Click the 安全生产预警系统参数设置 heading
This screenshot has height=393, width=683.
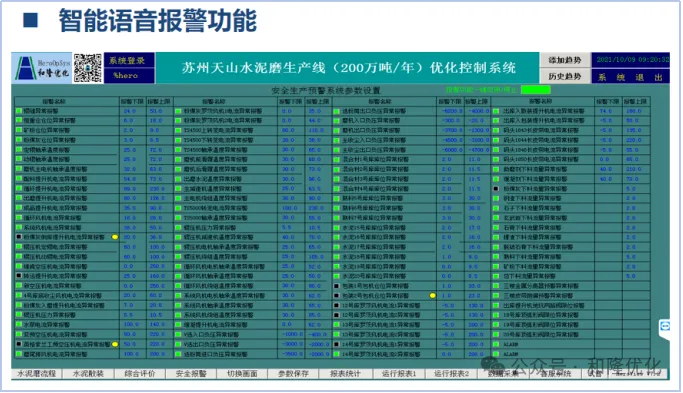326,90
